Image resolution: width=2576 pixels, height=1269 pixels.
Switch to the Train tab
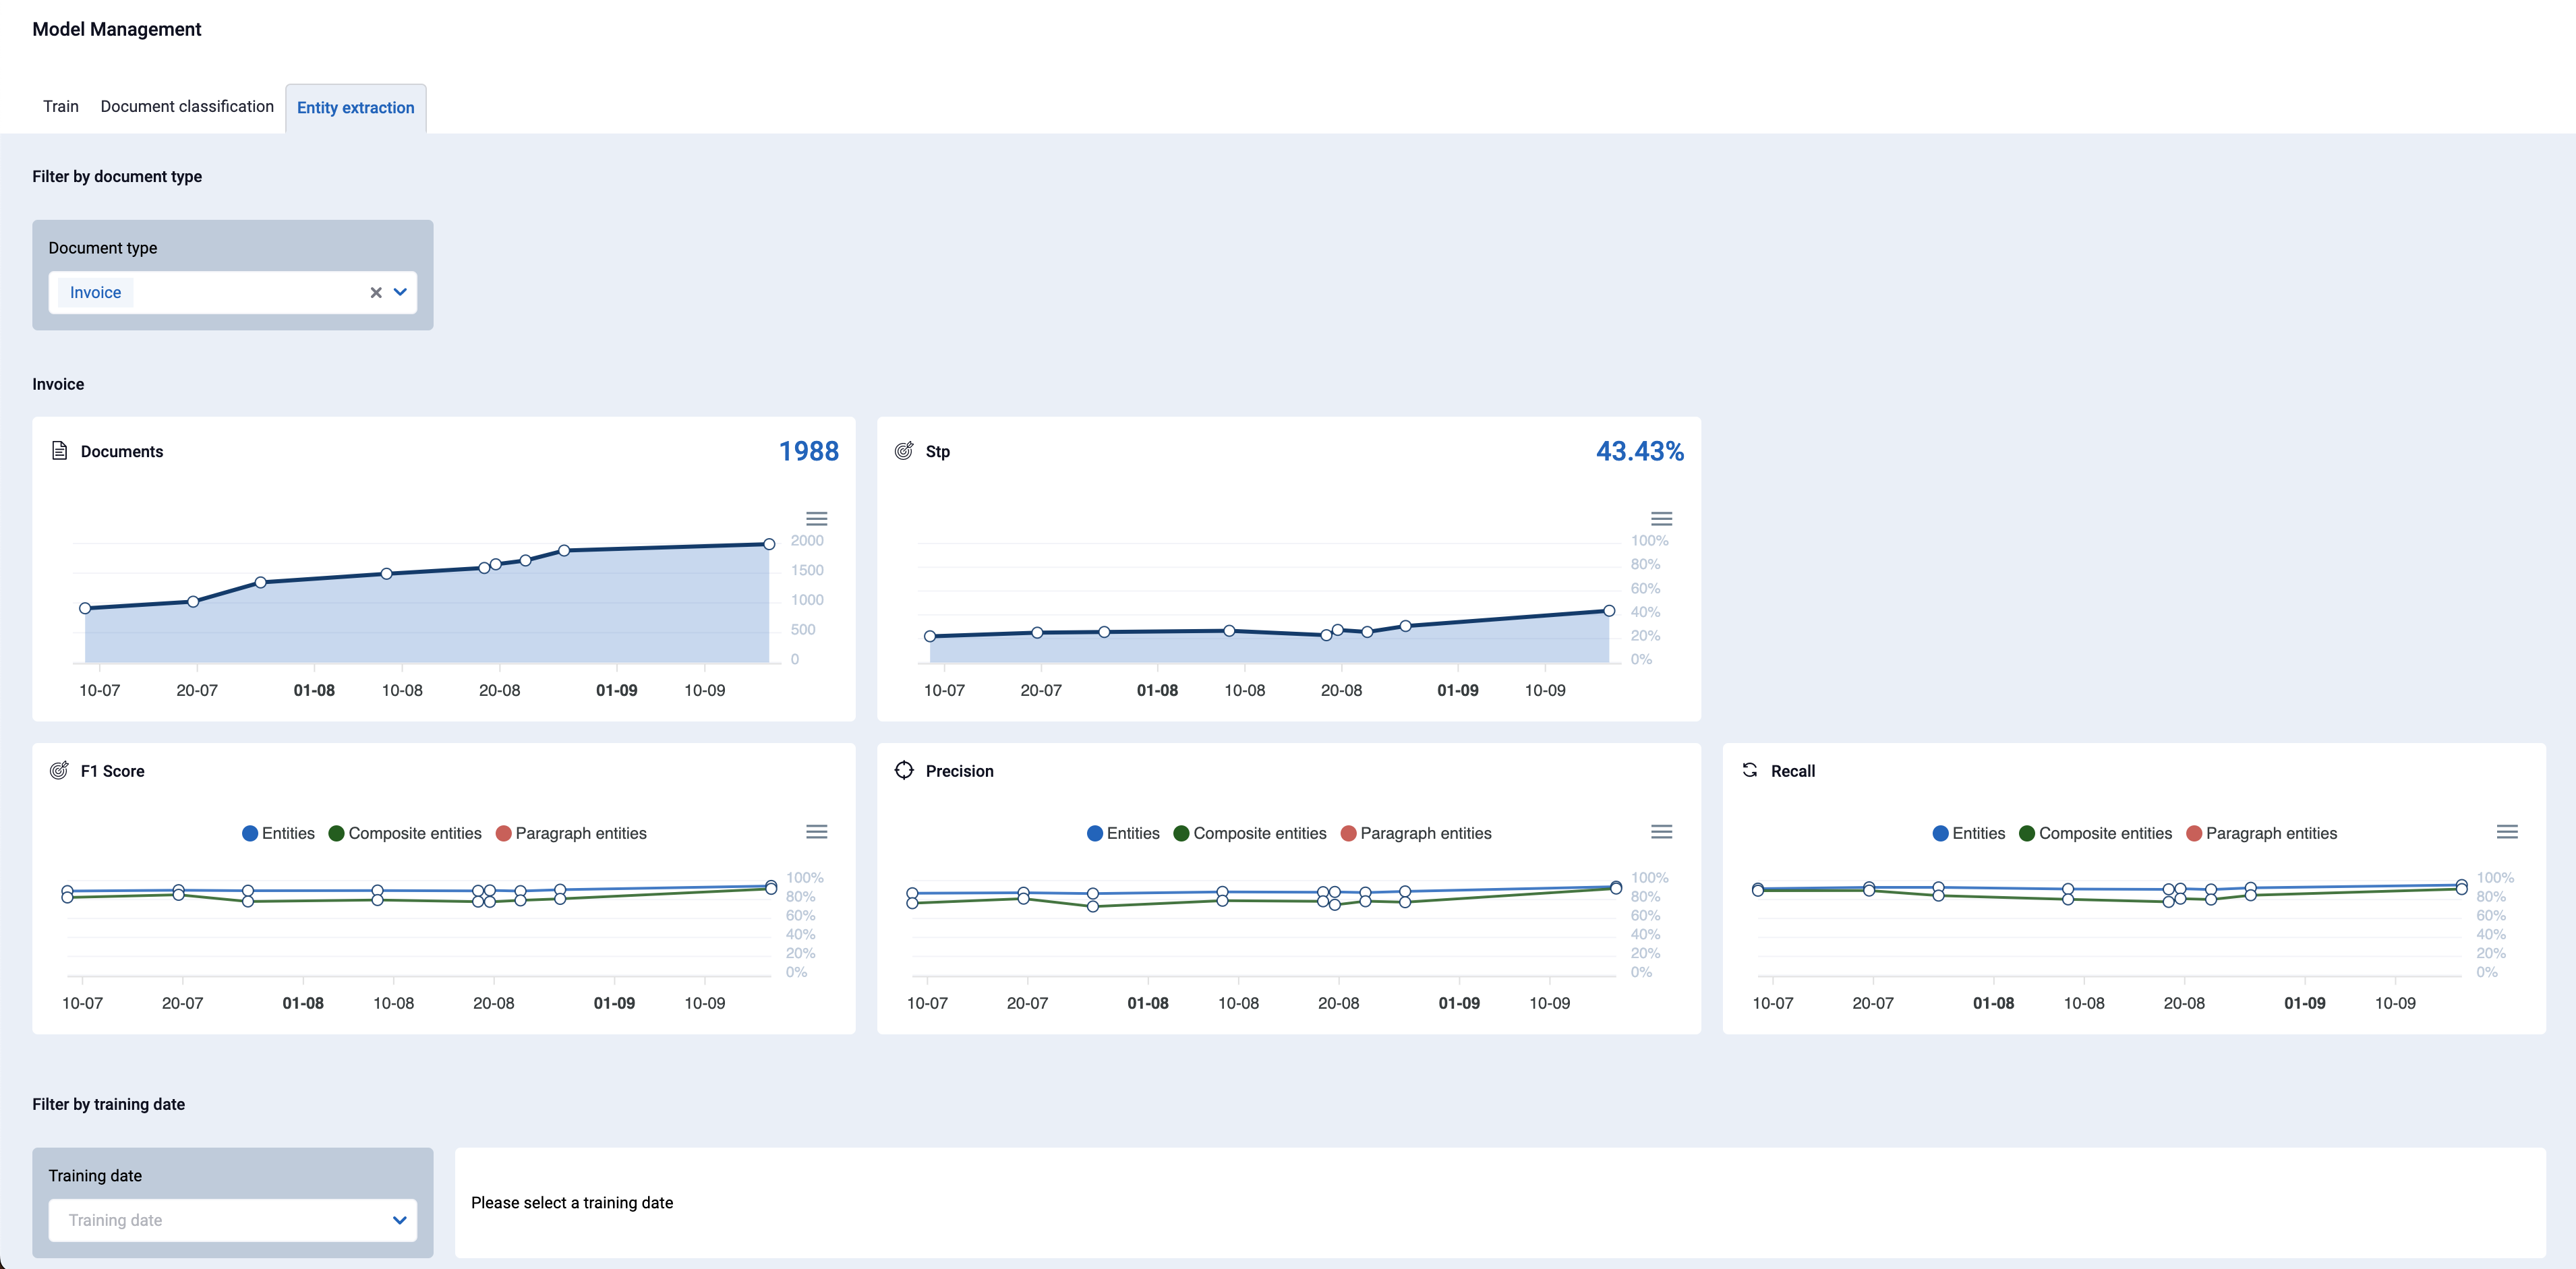click(x=61, y=106)
